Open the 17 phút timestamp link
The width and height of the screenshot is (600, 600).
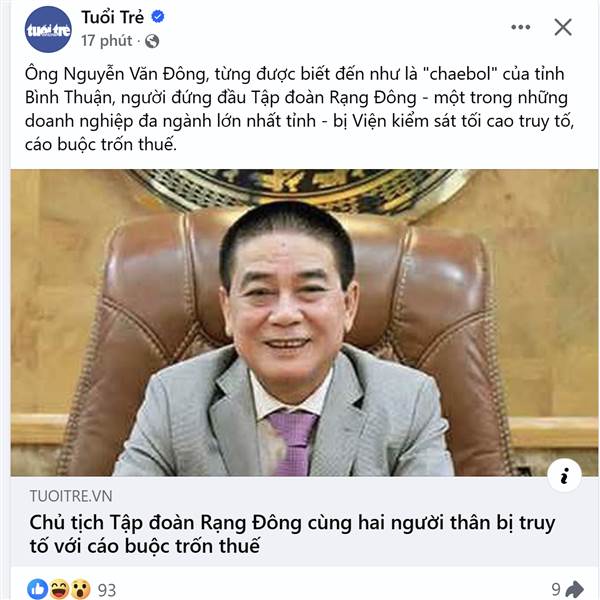106,41
